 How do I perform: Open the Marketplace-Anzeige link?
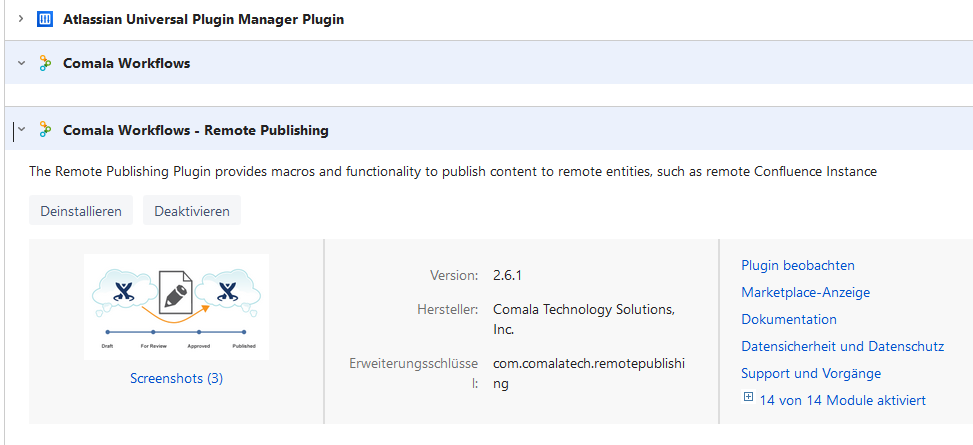[x=805, y=292]
